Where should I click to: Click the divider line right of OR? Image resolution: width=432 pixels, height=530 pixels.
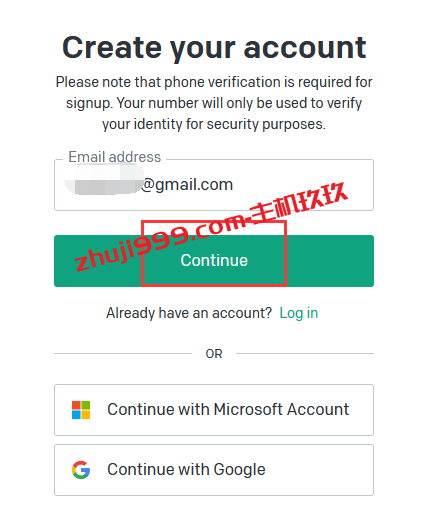[305, 354]
